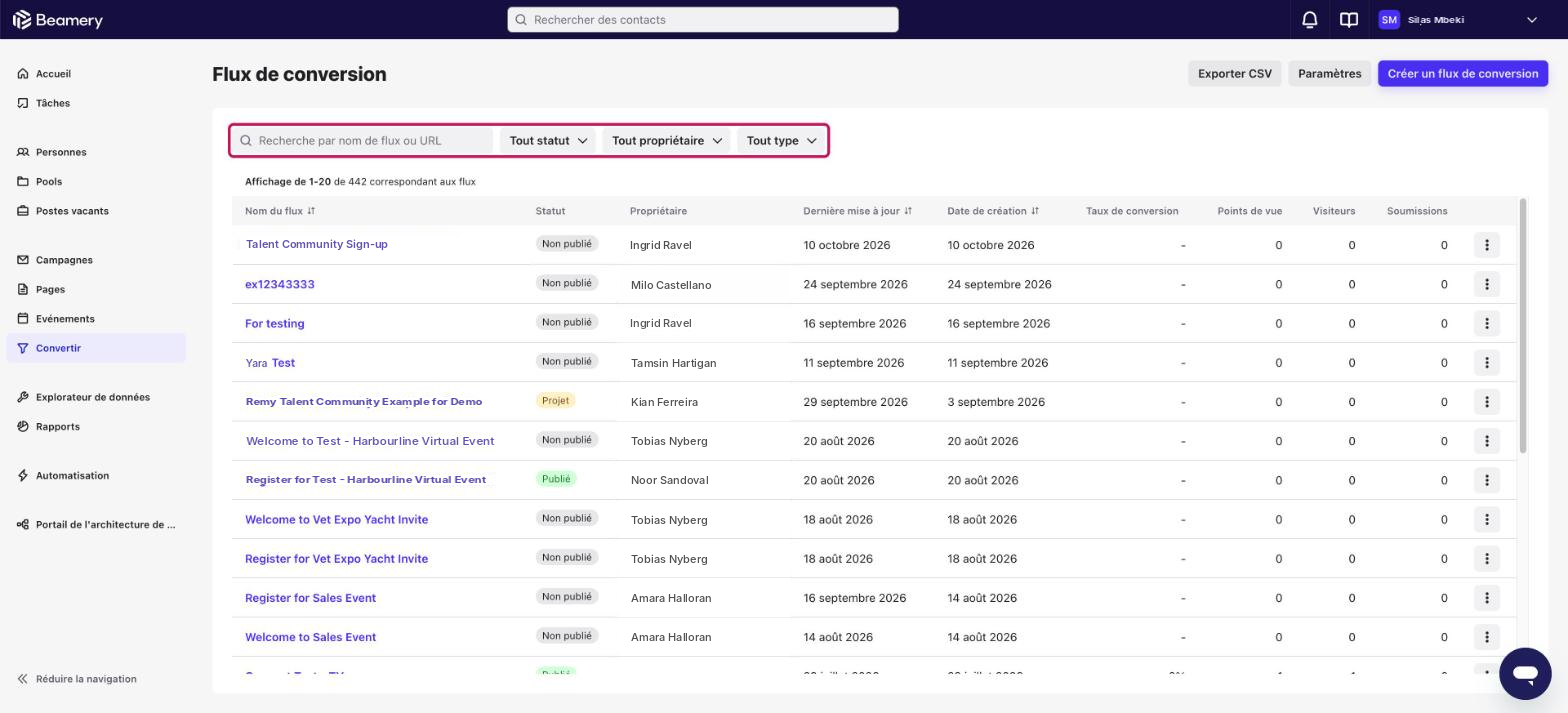Expand the Tout type filter
The height and width of the screenshot is (713, 1568).
coord(782,141)
